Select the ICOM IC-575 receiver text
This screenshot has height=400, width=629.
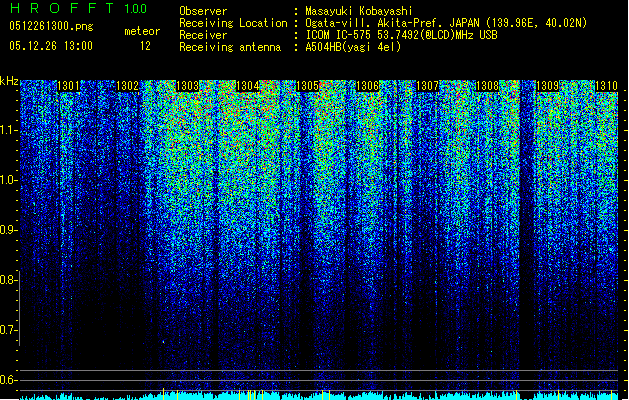401,35
